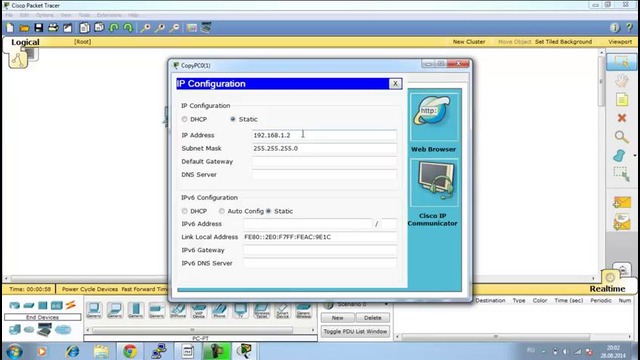Click the Viewport button
Screen dimensions: 640x360
tap(620, 42)
